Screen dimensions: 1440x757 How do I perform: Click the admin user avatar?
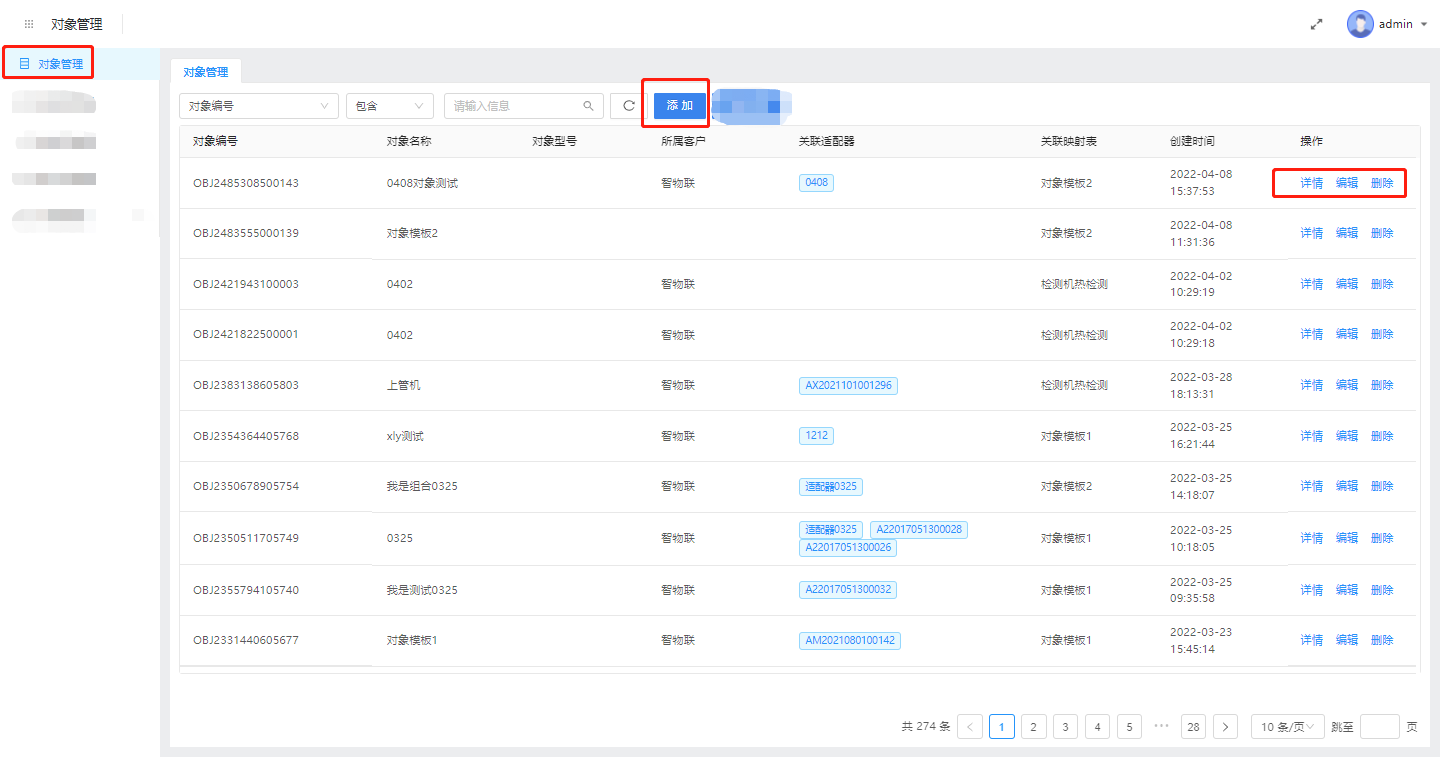click(x=1360, y=24)
